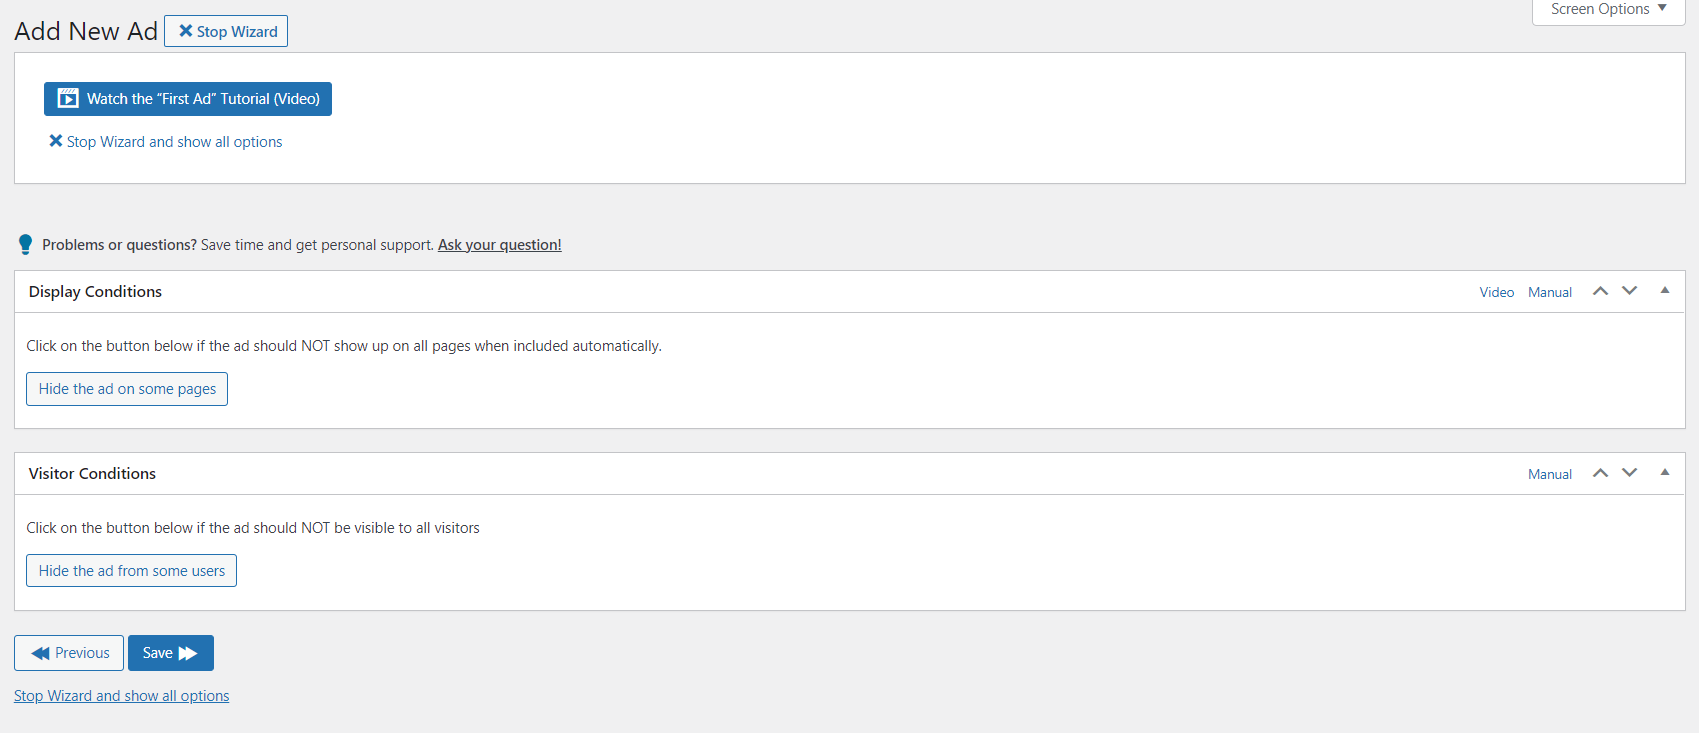Image resolution: width=1699 pixels, height=733 pixels.
Task: Collapse the Display Conditions panel triangle
Action: click(1665, 290)
